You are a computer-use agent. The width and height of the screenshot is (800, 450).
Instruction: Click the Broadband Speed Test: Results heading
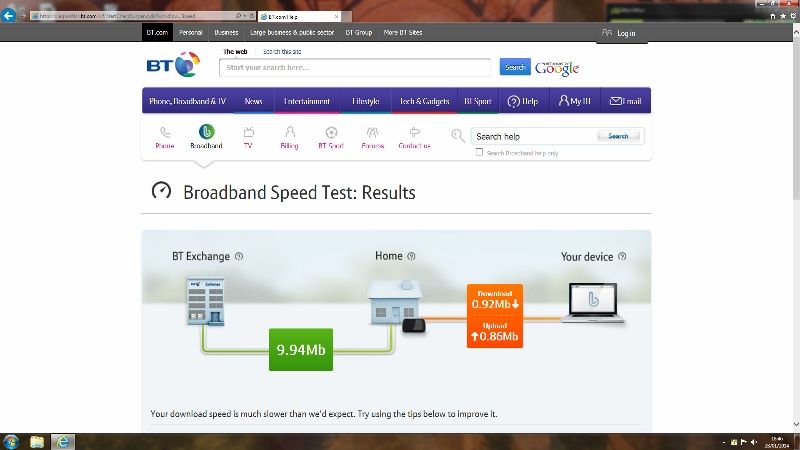[x=299, y=193]
